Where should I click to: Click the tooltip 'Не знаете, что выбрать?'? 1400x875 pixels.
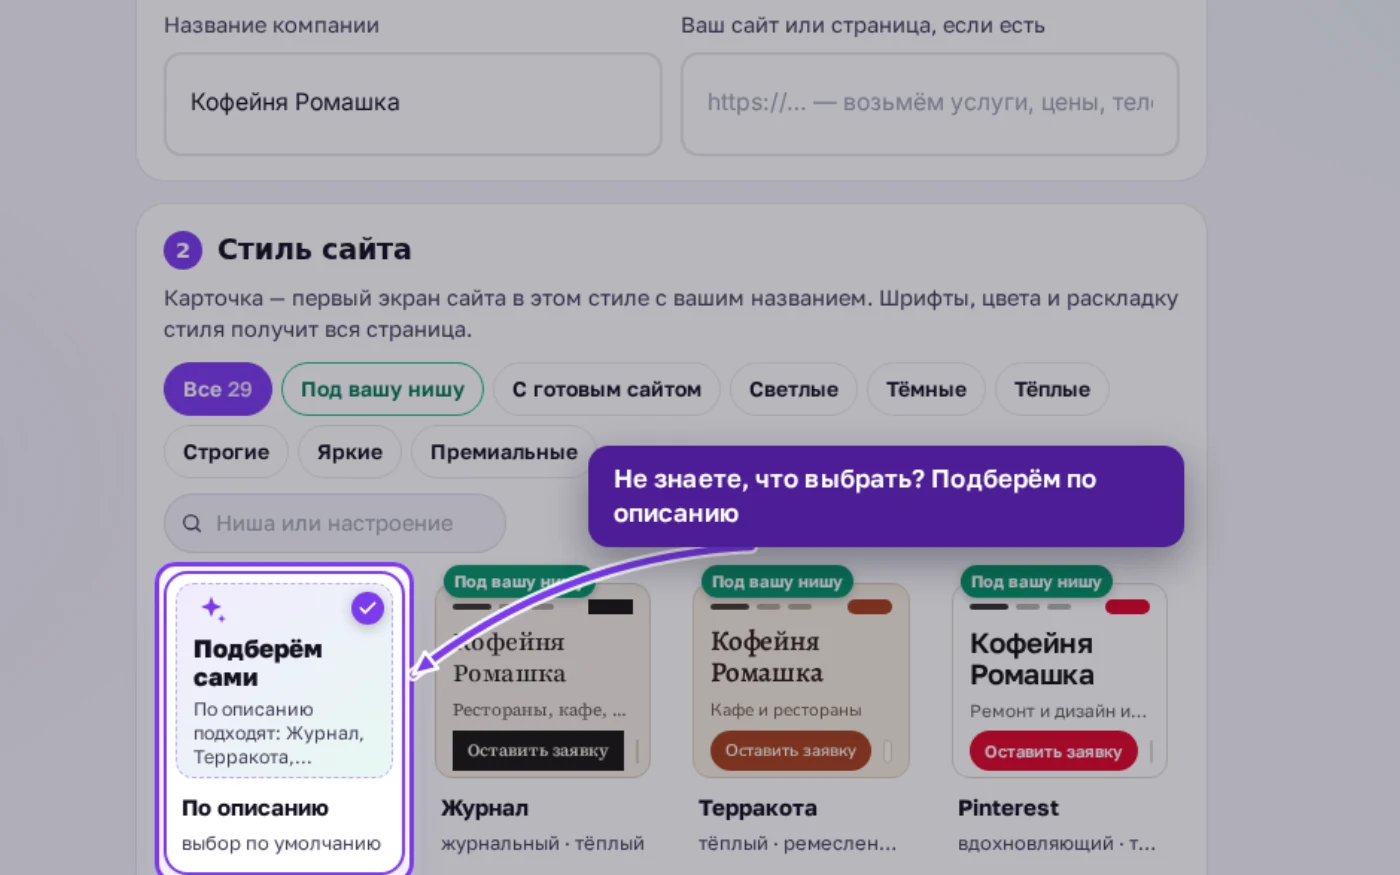pyautogui.click(x=886, y=496)
